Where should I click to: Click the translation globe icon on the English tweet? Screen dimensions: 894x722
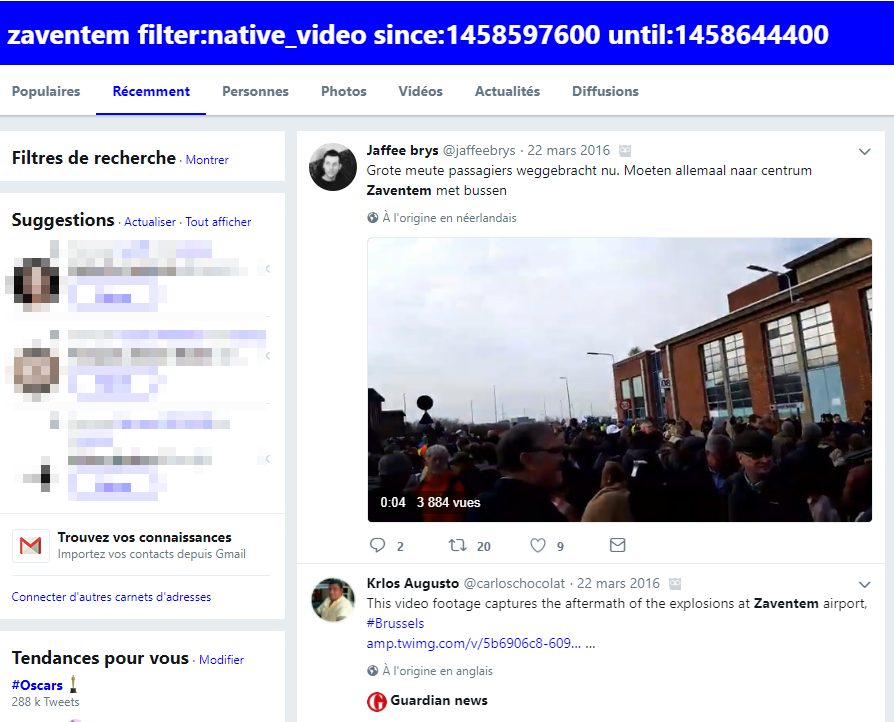point(373,671)
